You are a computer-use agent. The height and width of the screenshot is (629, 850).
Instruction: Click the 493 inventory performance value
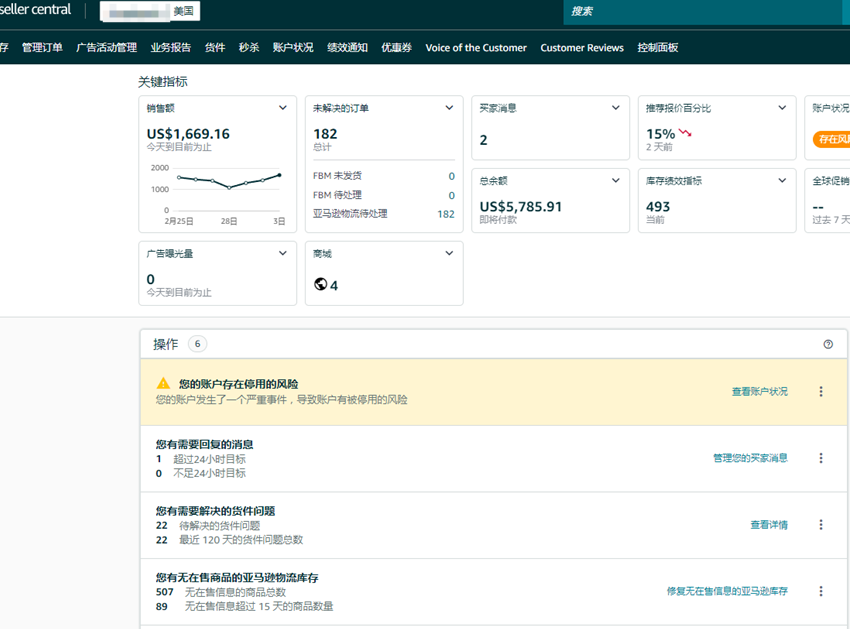658,207
